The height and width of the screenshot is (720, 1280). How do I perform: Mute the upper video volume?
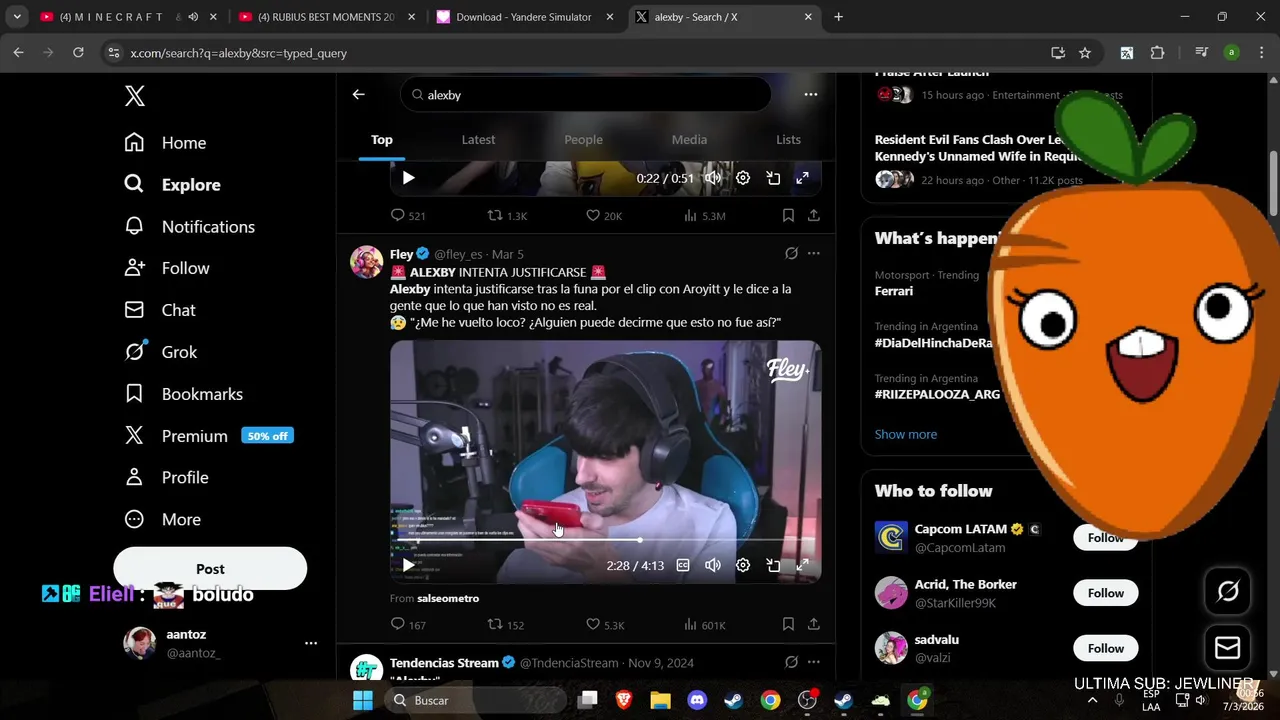click(x=713, y=178)
